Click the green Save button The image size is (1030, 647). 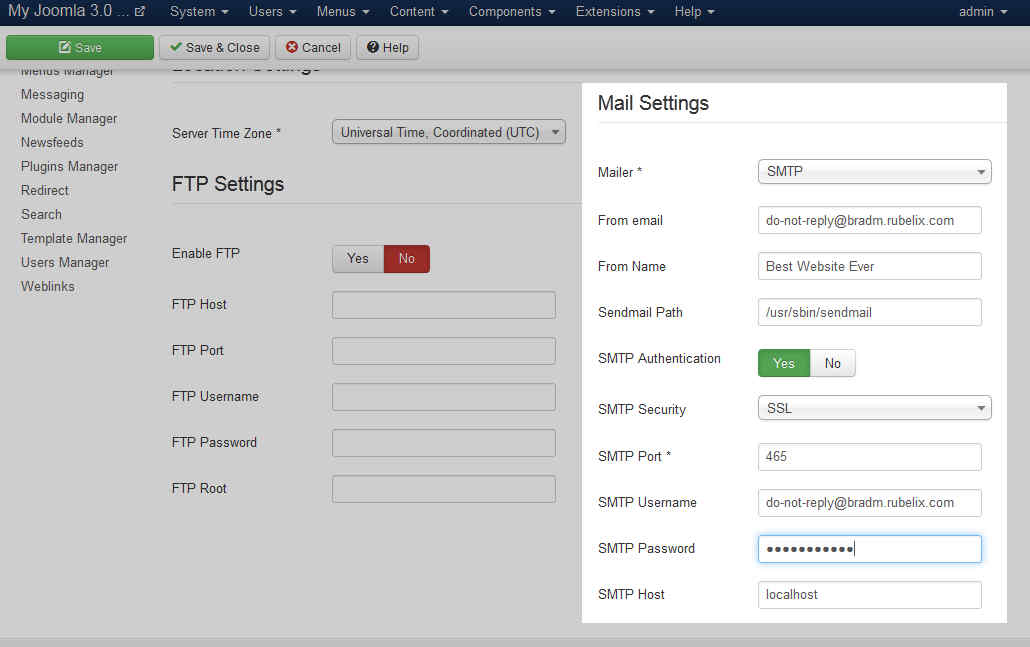80,47
